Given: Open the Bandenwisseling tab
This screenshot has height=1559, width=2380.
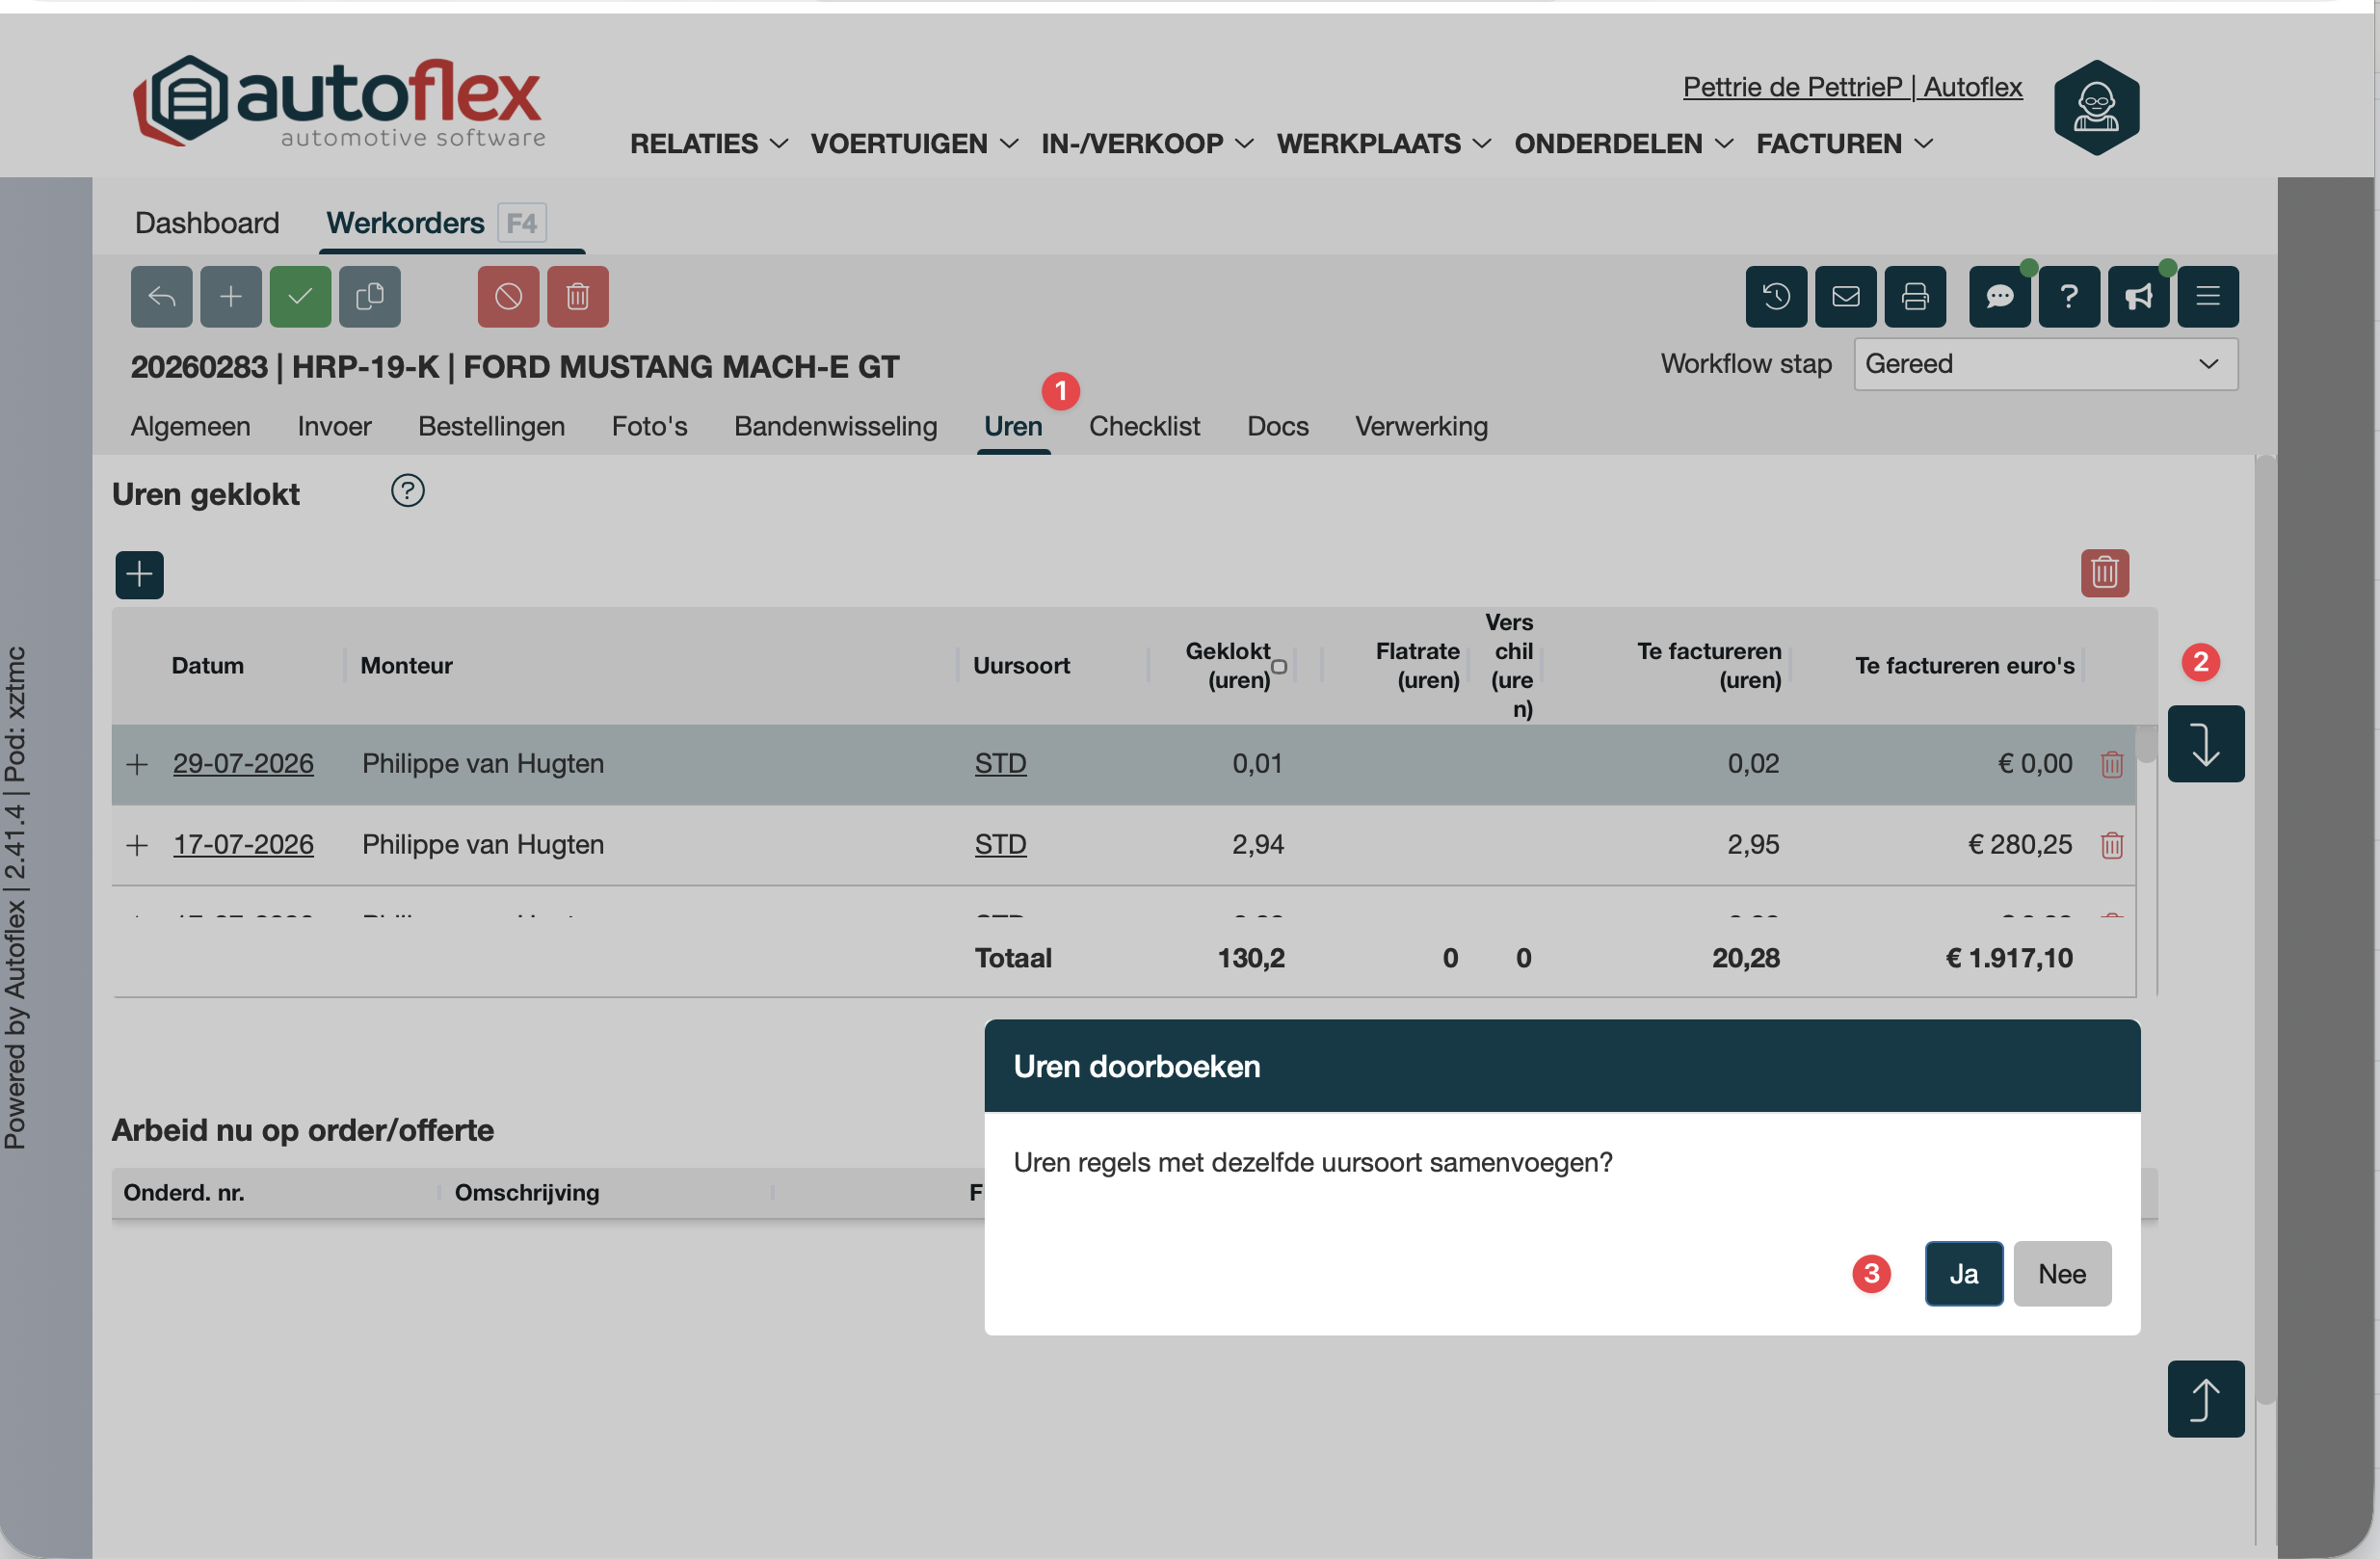Looking at the screenshot, I should click(x=835, y=427).
